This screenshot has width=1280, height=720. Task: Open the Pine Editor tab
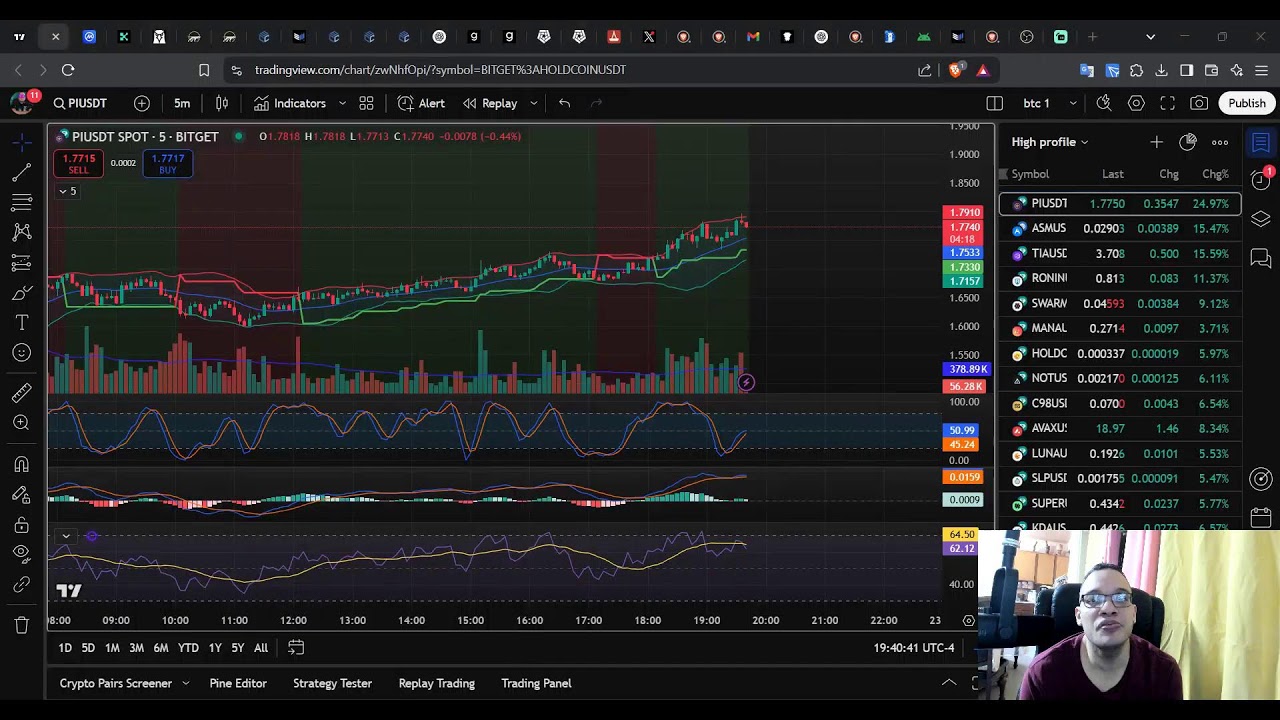pos(238,683)
